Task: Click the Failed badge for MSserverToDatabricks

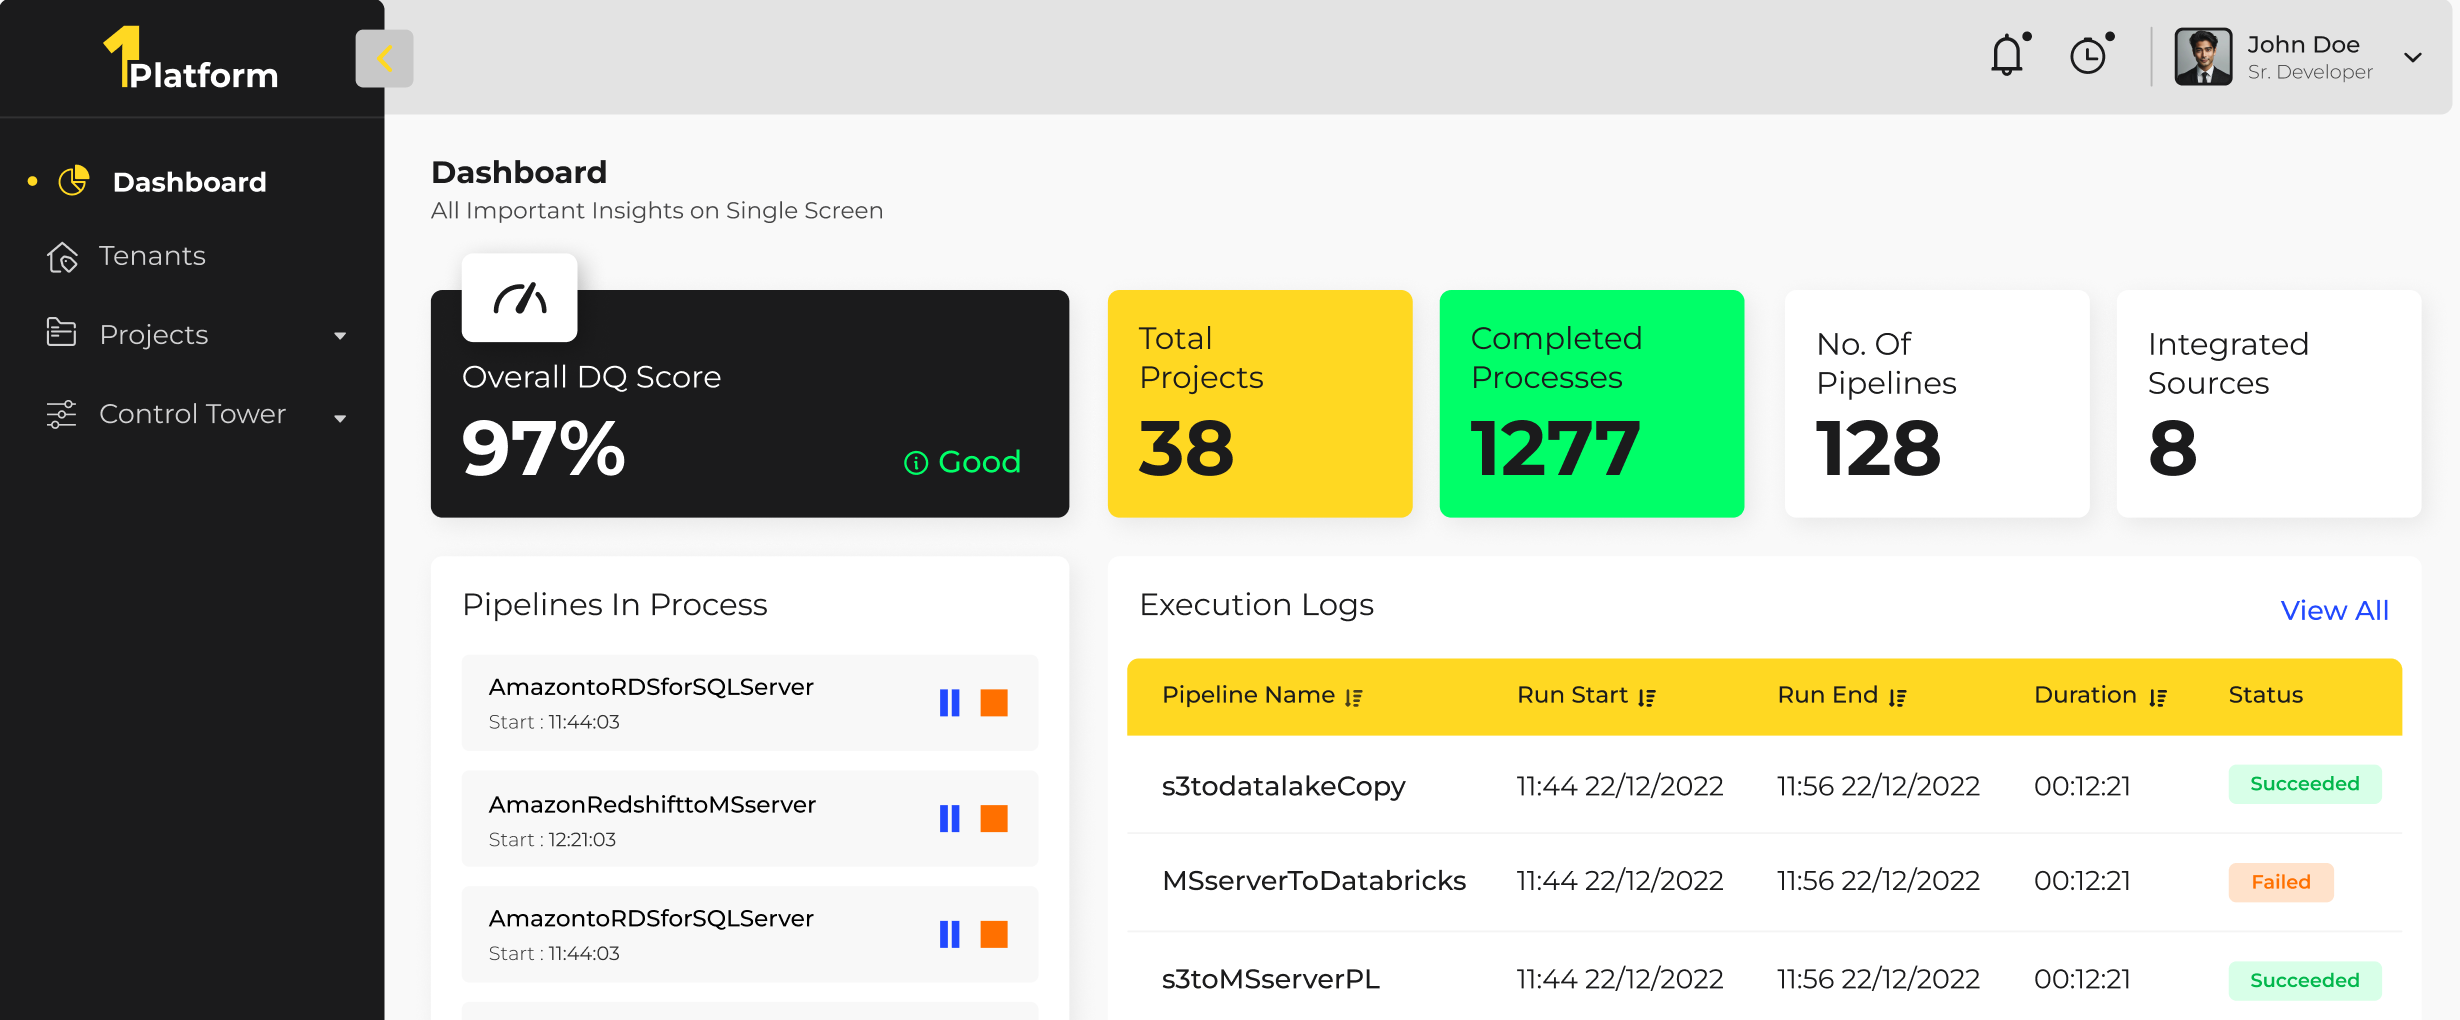Action: [2280, 882]
